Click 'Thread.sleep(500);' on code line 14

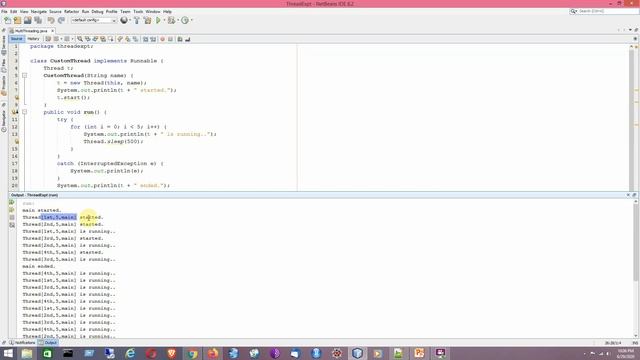coord(113,141)
